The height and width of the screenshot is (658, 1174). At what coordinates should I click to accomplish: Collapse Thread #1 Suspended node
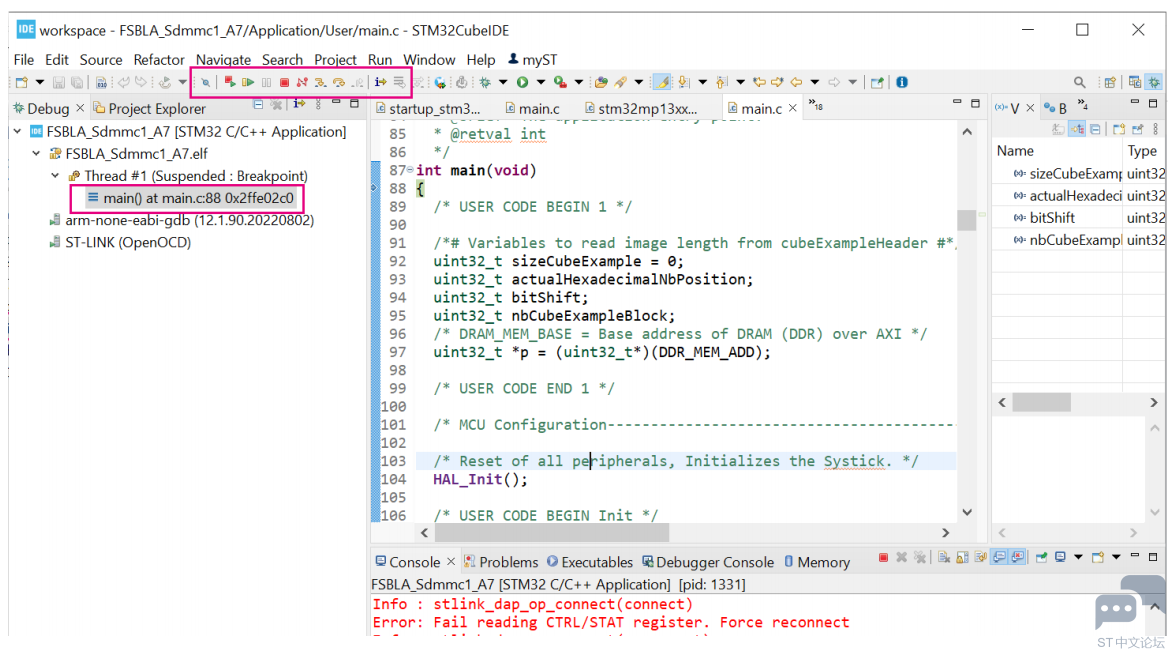pyautogui.click(x=55, y=176)
